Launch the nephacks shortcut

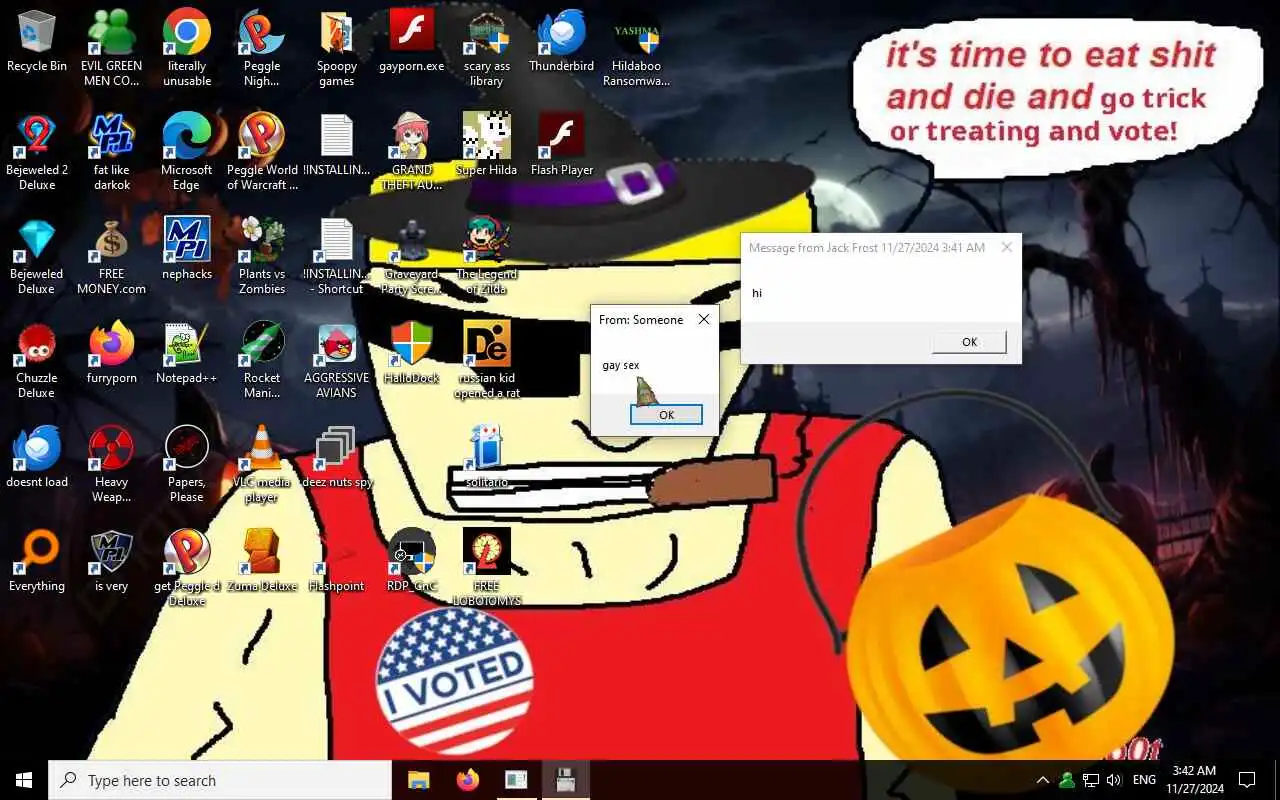coord(187,250)
